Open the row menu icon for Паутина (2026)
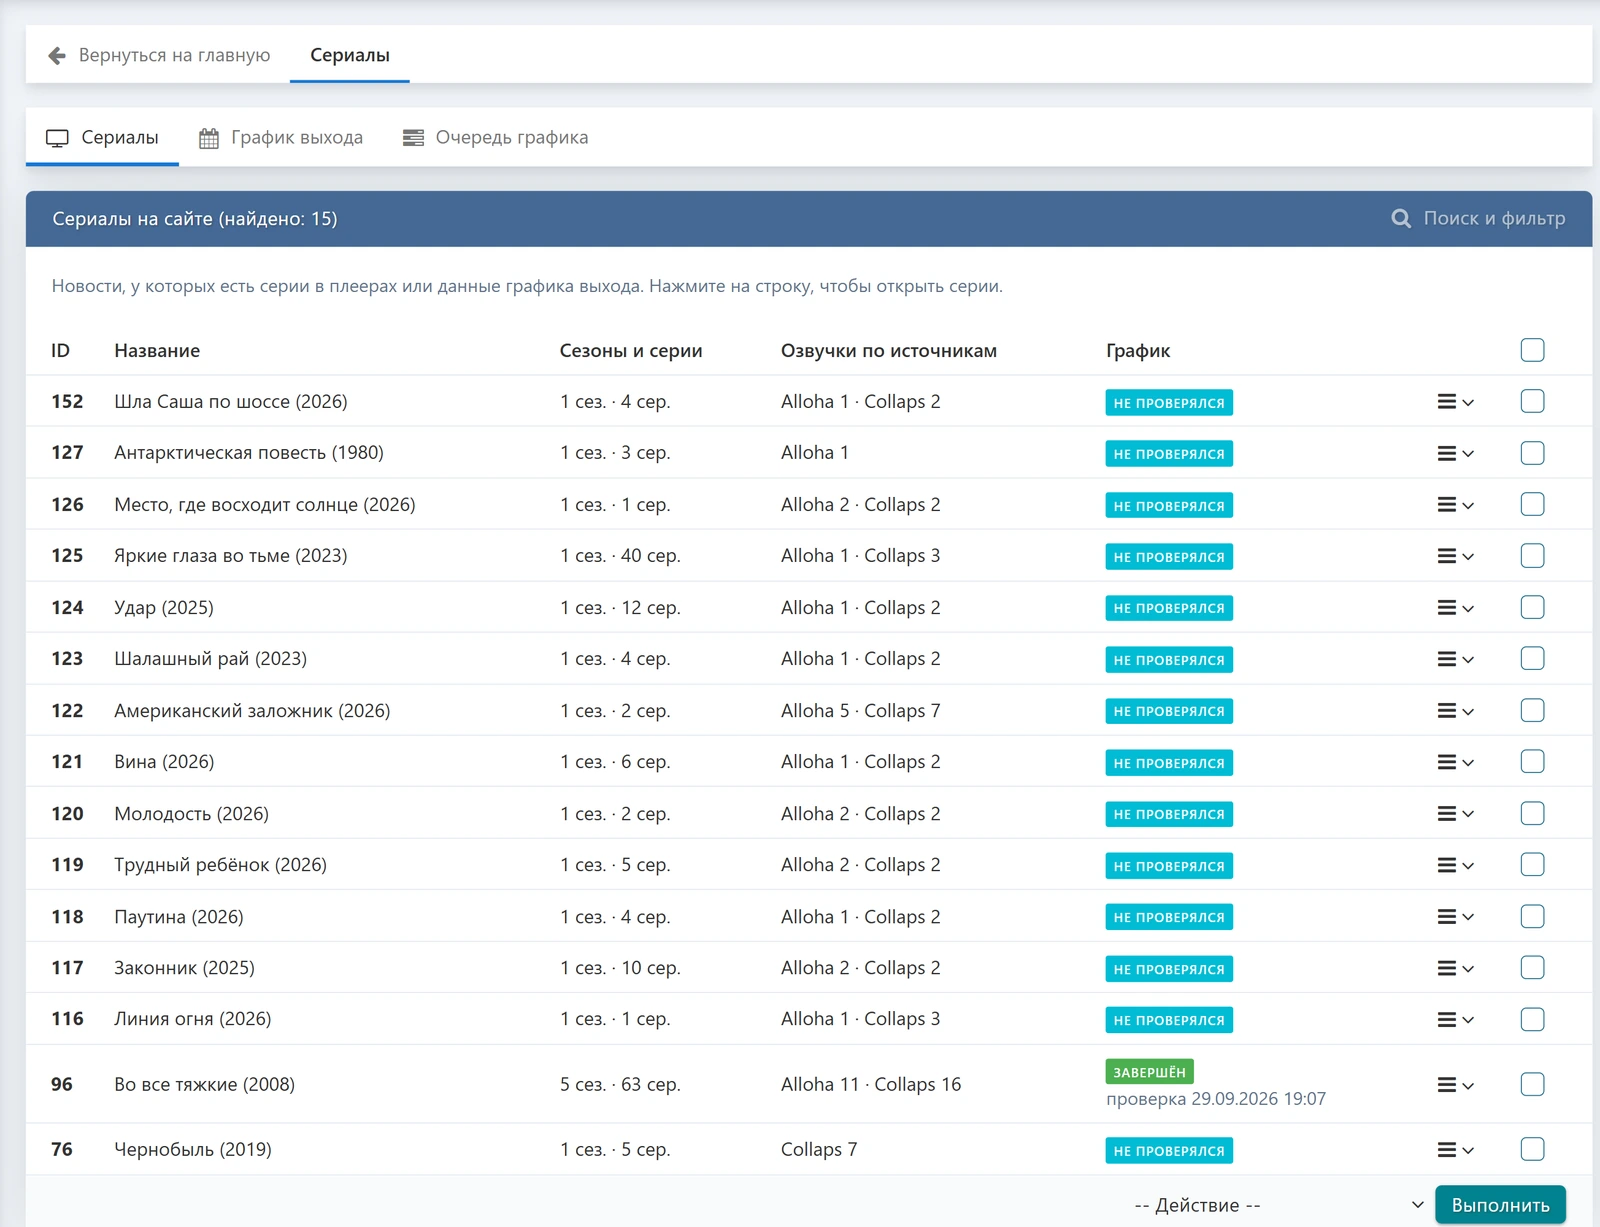This screenshot has height=1227, width=1600. click(x=1455, y=917)
